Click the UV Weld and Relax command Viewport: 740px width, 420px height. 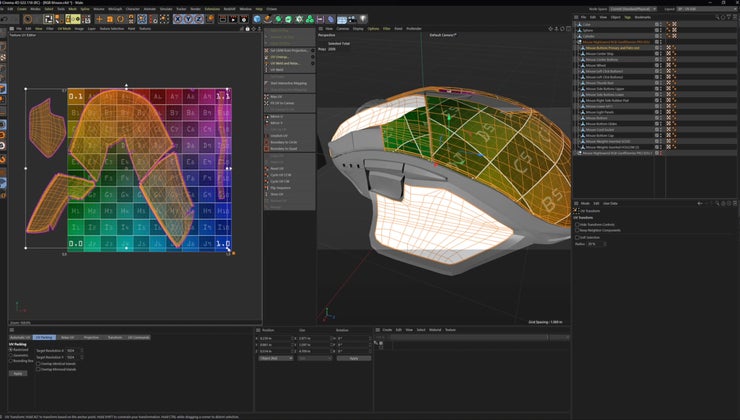[285, 63]
